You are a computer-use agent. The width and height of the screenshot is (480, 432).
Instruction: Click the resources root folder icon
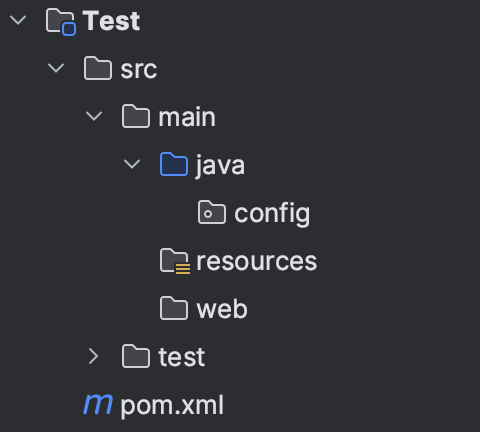coord(175,261)
